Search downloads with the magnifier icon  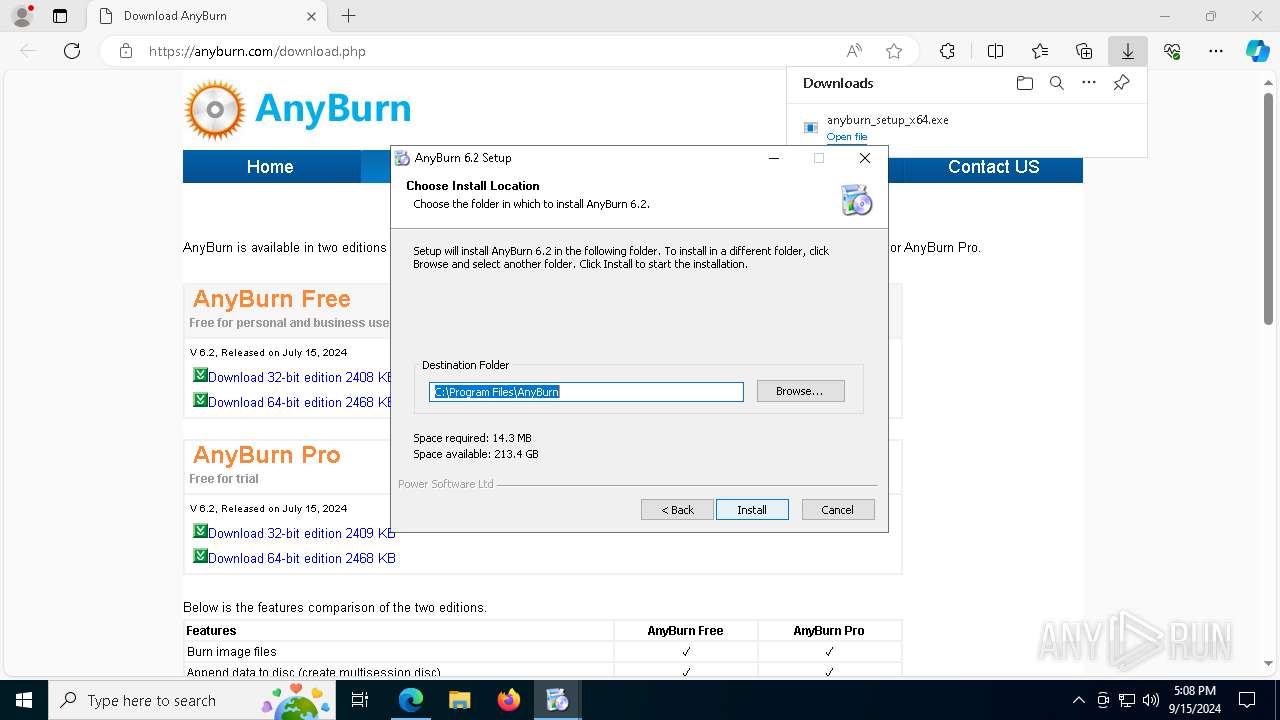(1056, 83)
